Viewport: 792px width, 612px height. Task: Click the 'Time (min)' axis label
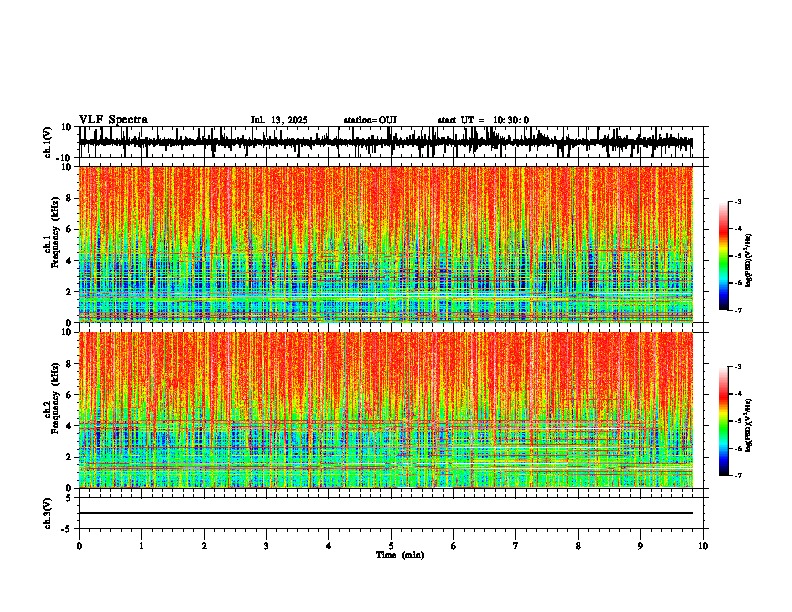400,555
